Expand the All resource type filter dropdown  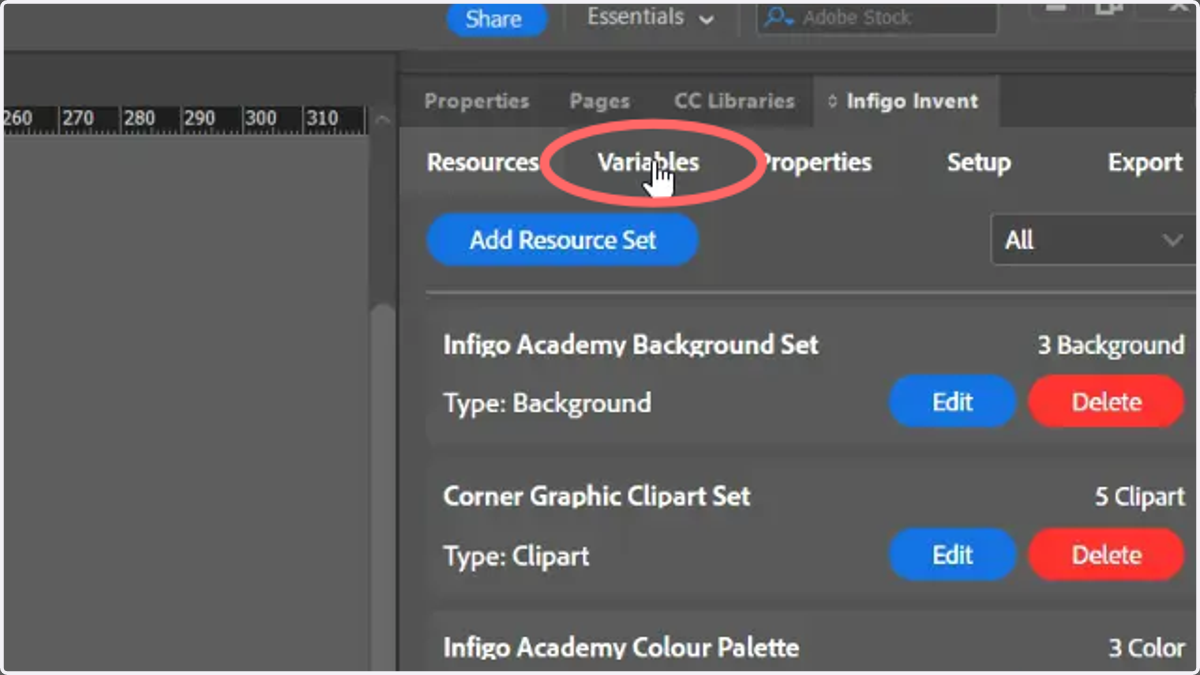pyautogui.click(x=1093, y=240)
